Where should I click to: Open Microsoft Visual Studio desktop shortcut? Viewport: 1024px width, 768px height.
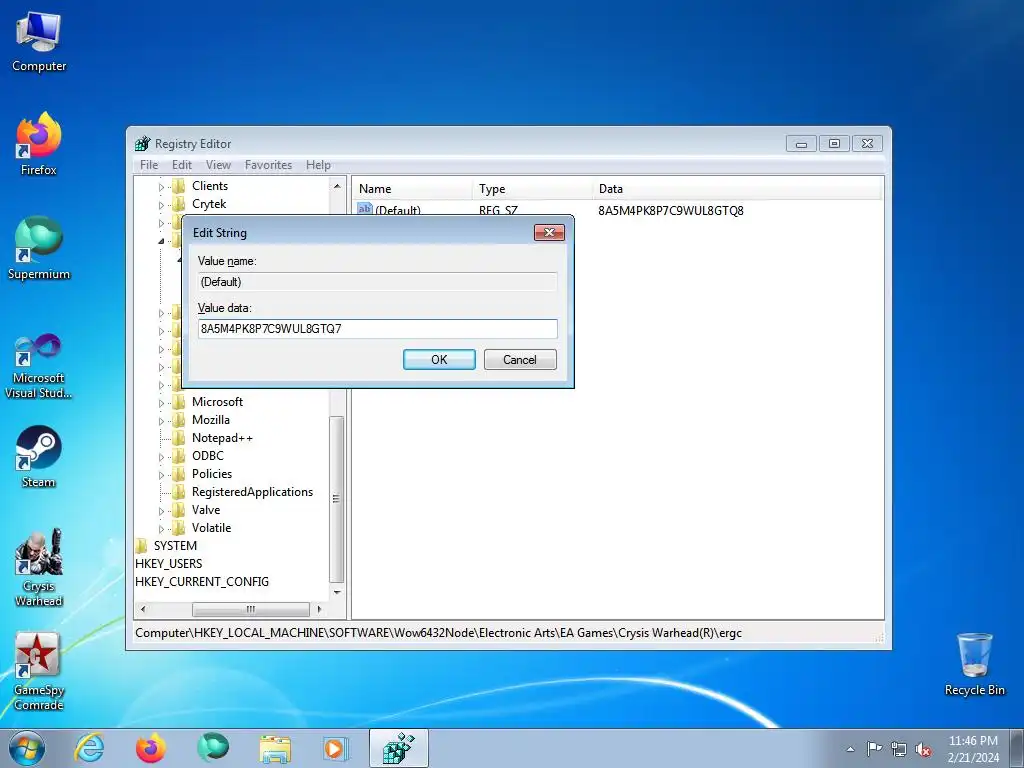(39, 366)
